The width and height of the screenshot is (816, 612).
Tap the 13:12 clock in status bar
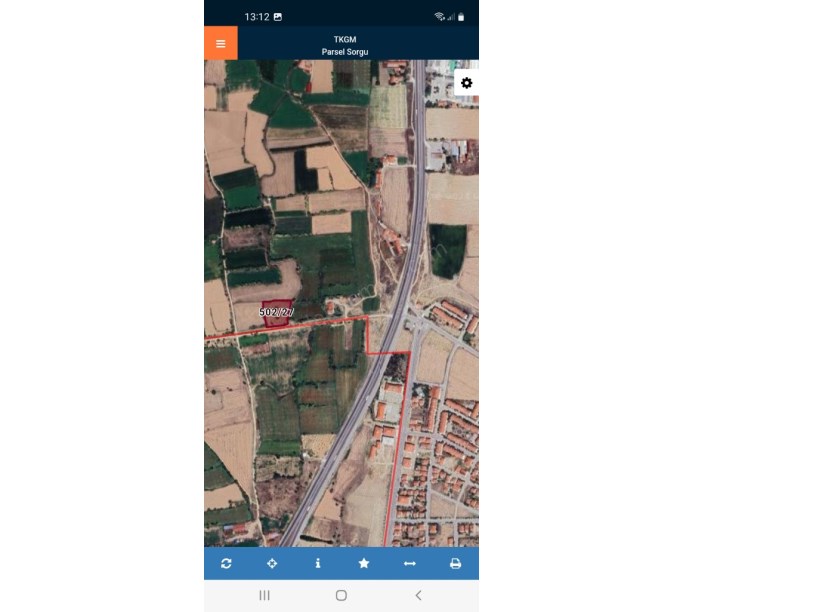coord(257,17)
